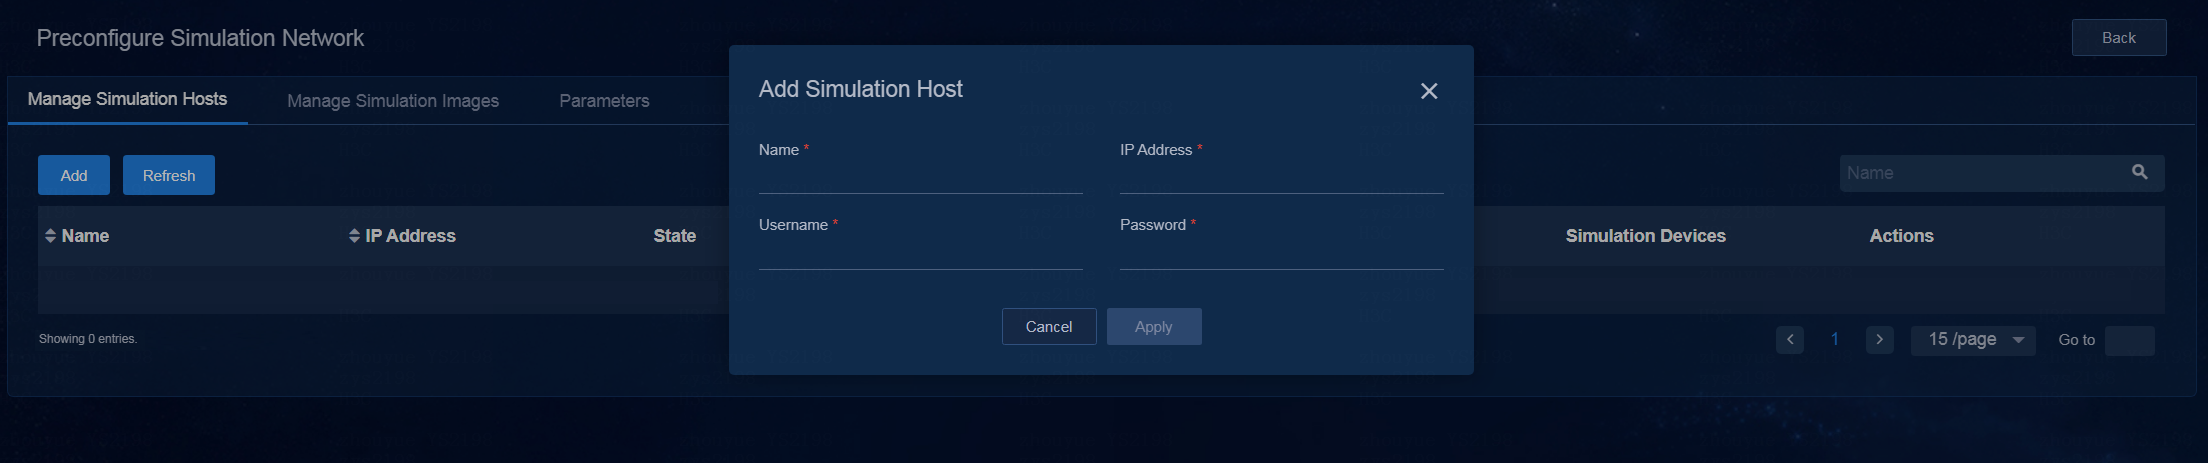This screenshot has width=2208, height=463.
Task: Click the Go to page number box
Action: 2130,341
